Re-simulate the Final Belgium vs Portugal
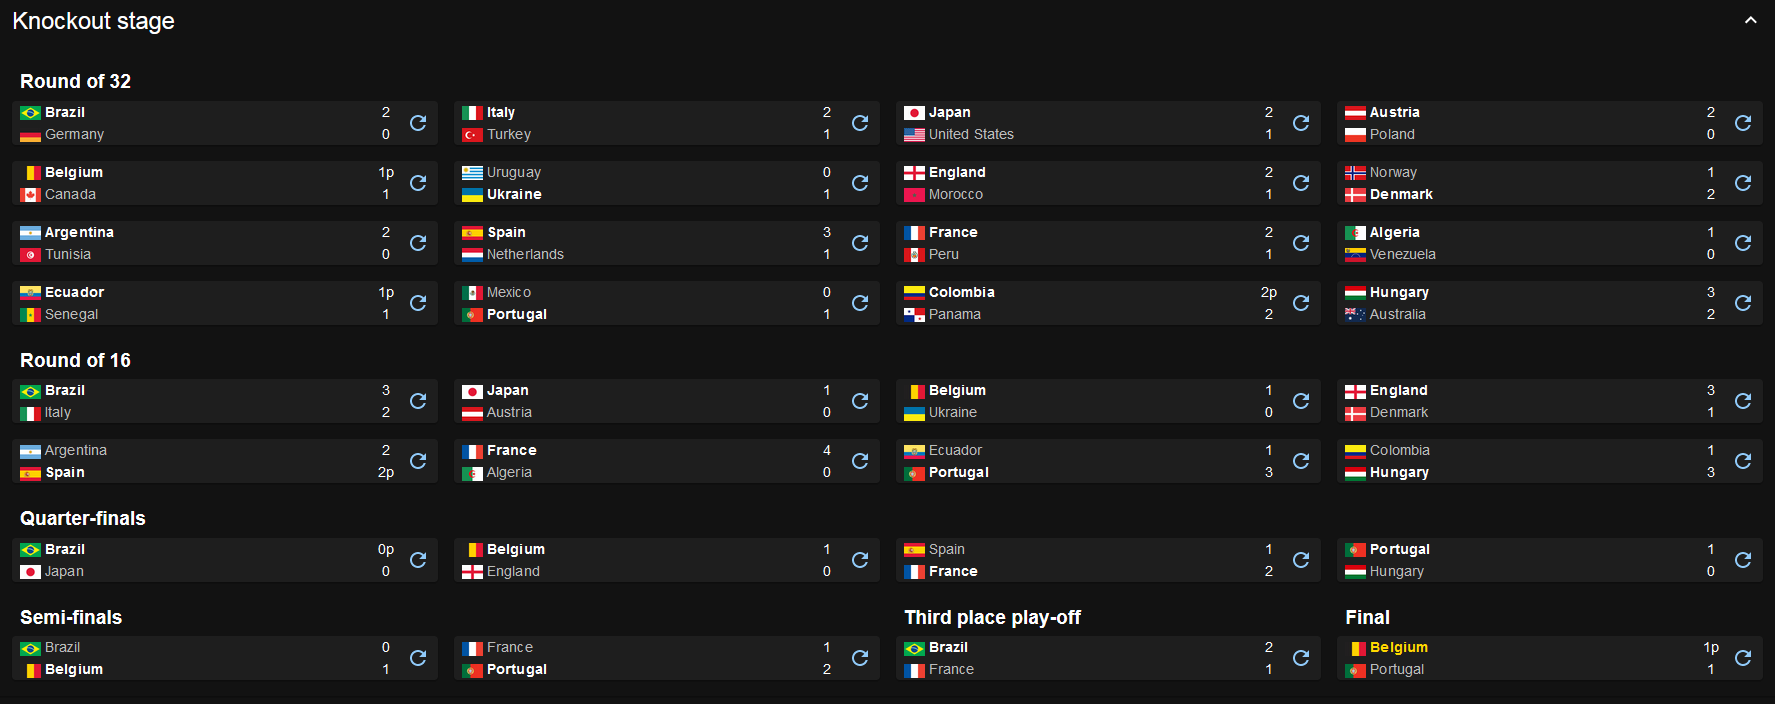This screenshot has height=704, width=1775. (1743, 658)
